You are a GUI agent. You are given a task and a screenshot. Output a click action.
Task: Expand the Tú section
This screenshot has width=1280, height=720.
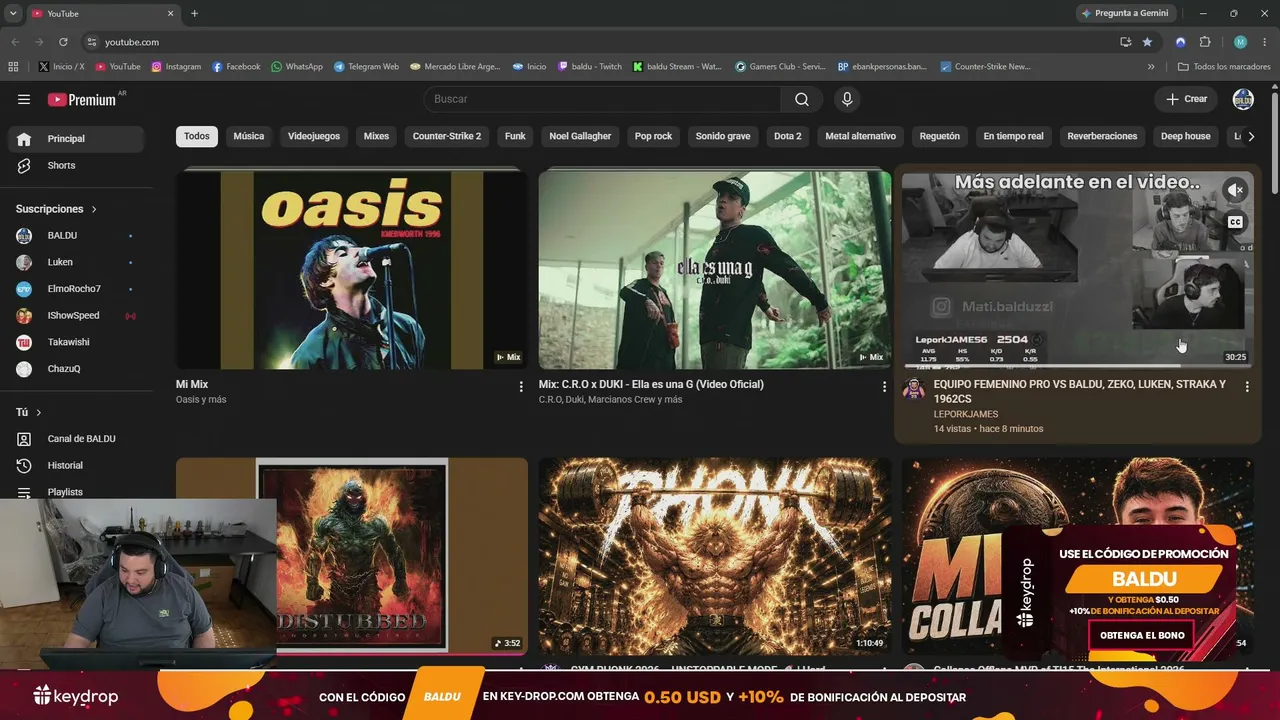click(28, 412)
